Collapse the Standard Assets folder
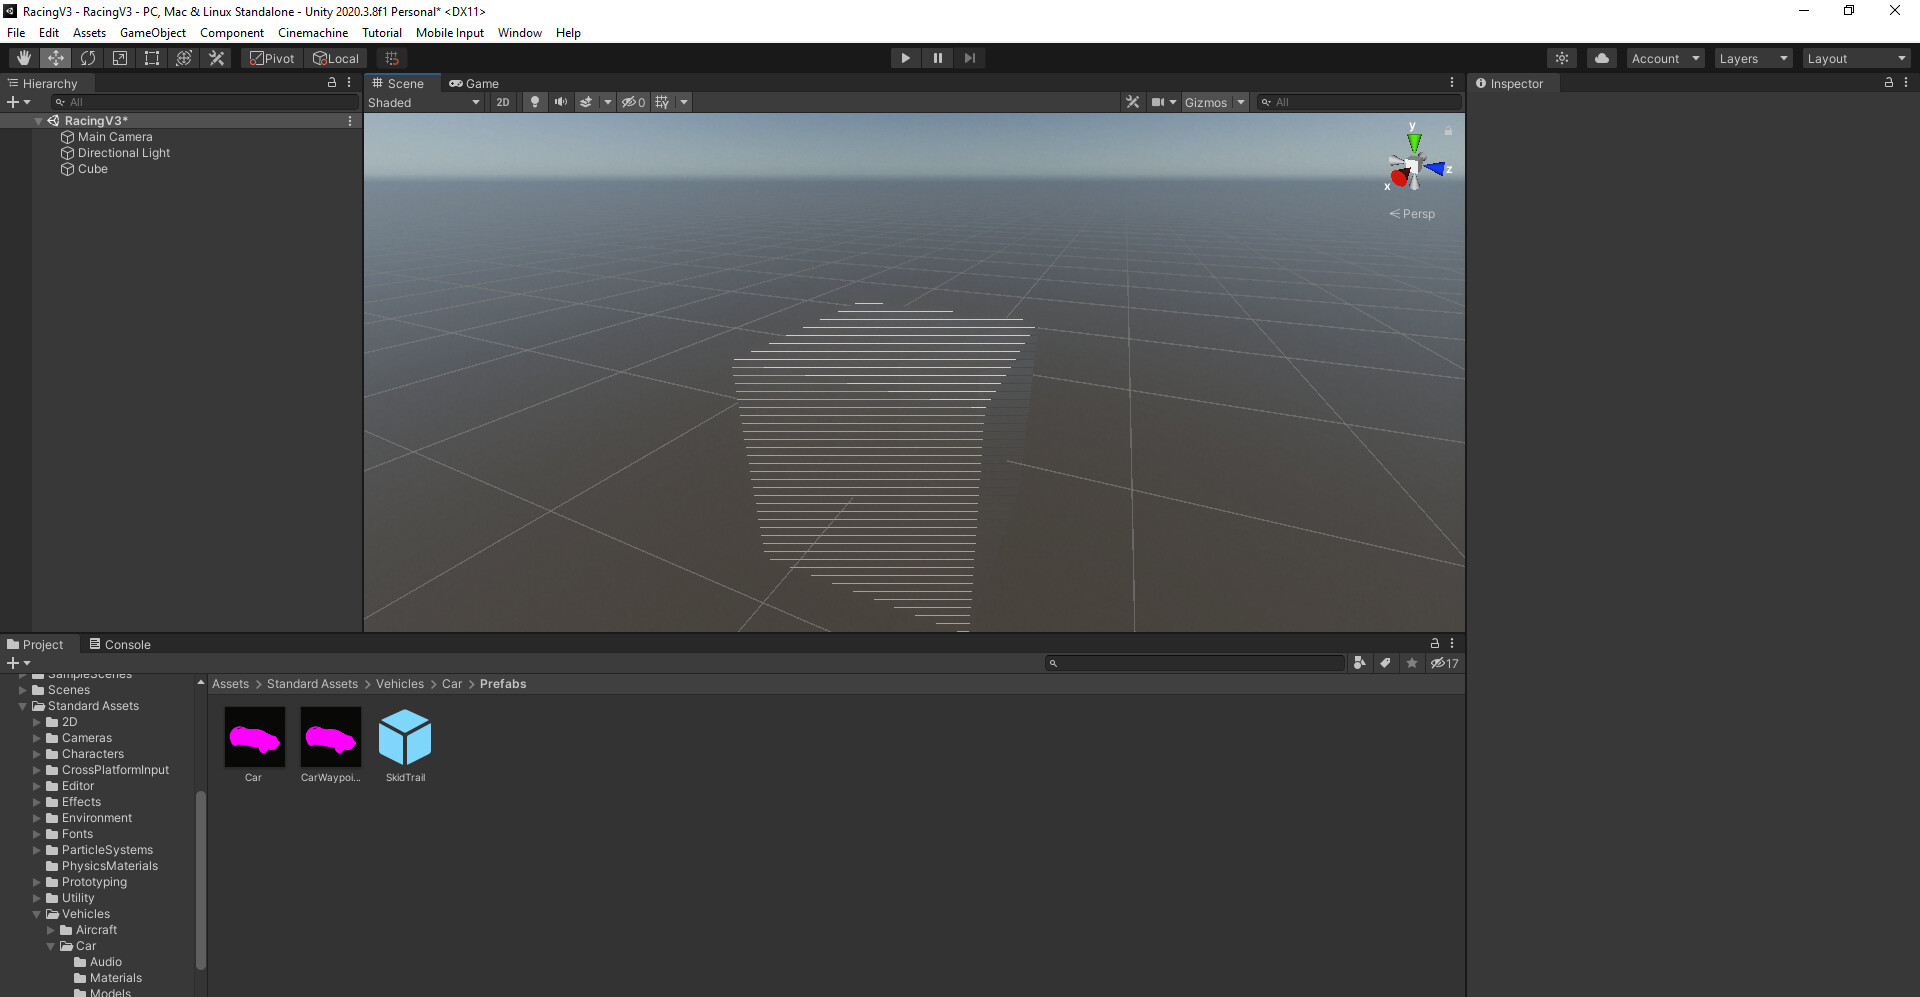This screenshot has width=1920, height=997. pyautogui.click(x=22, y=705)
